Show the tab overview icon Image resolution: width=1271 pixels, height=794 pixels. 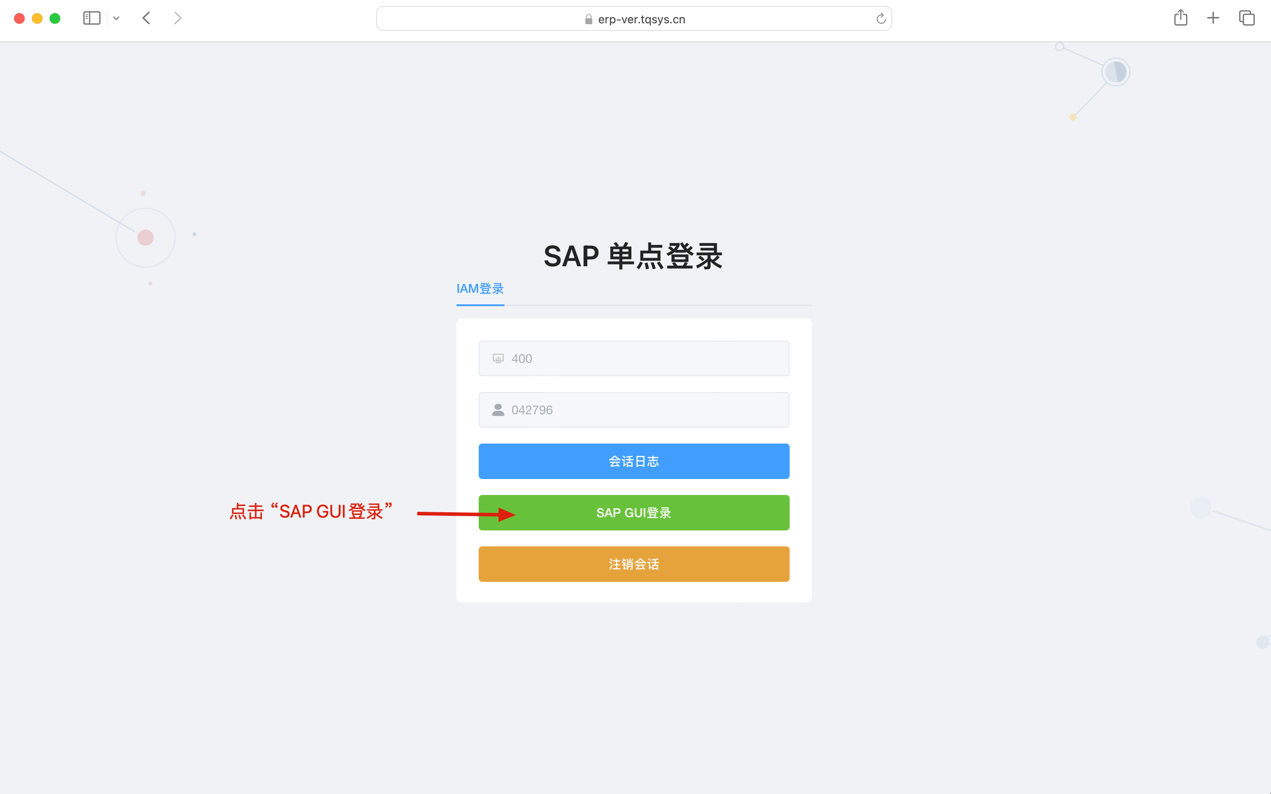click(1247, 18)
